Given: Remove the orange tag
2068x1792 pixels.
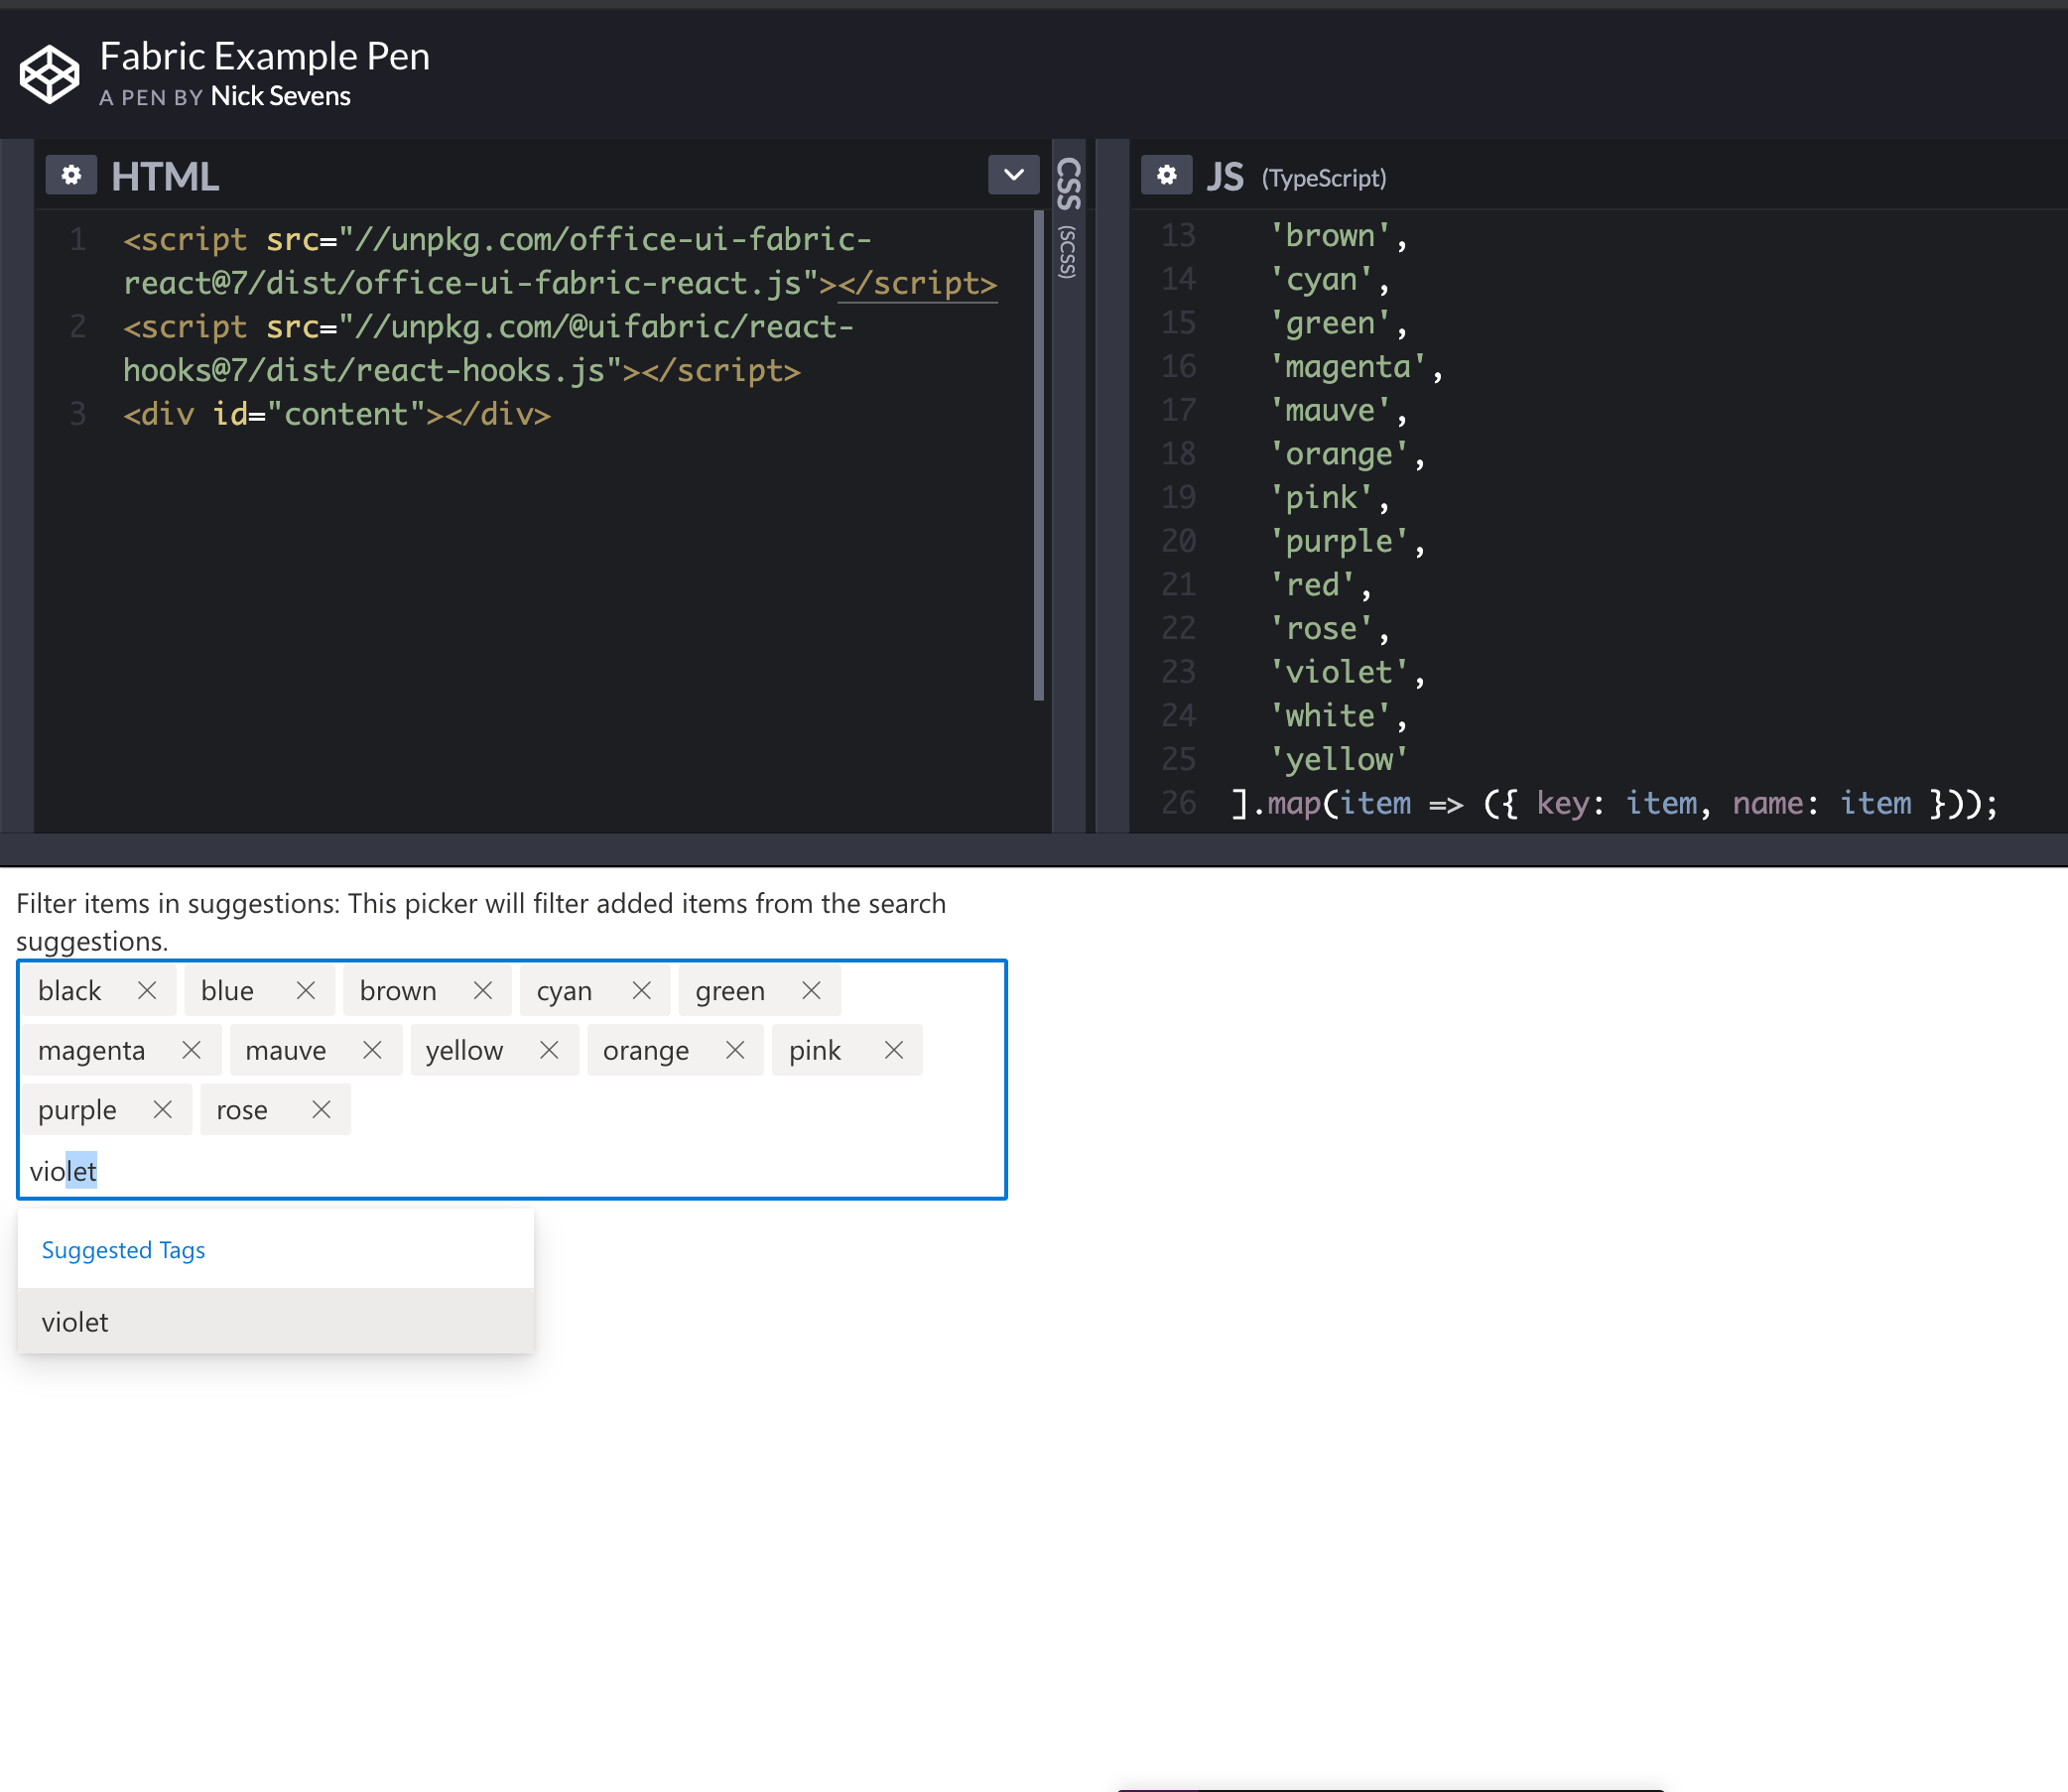Looking at the screenshot, I should click(x=736, y=1050).
